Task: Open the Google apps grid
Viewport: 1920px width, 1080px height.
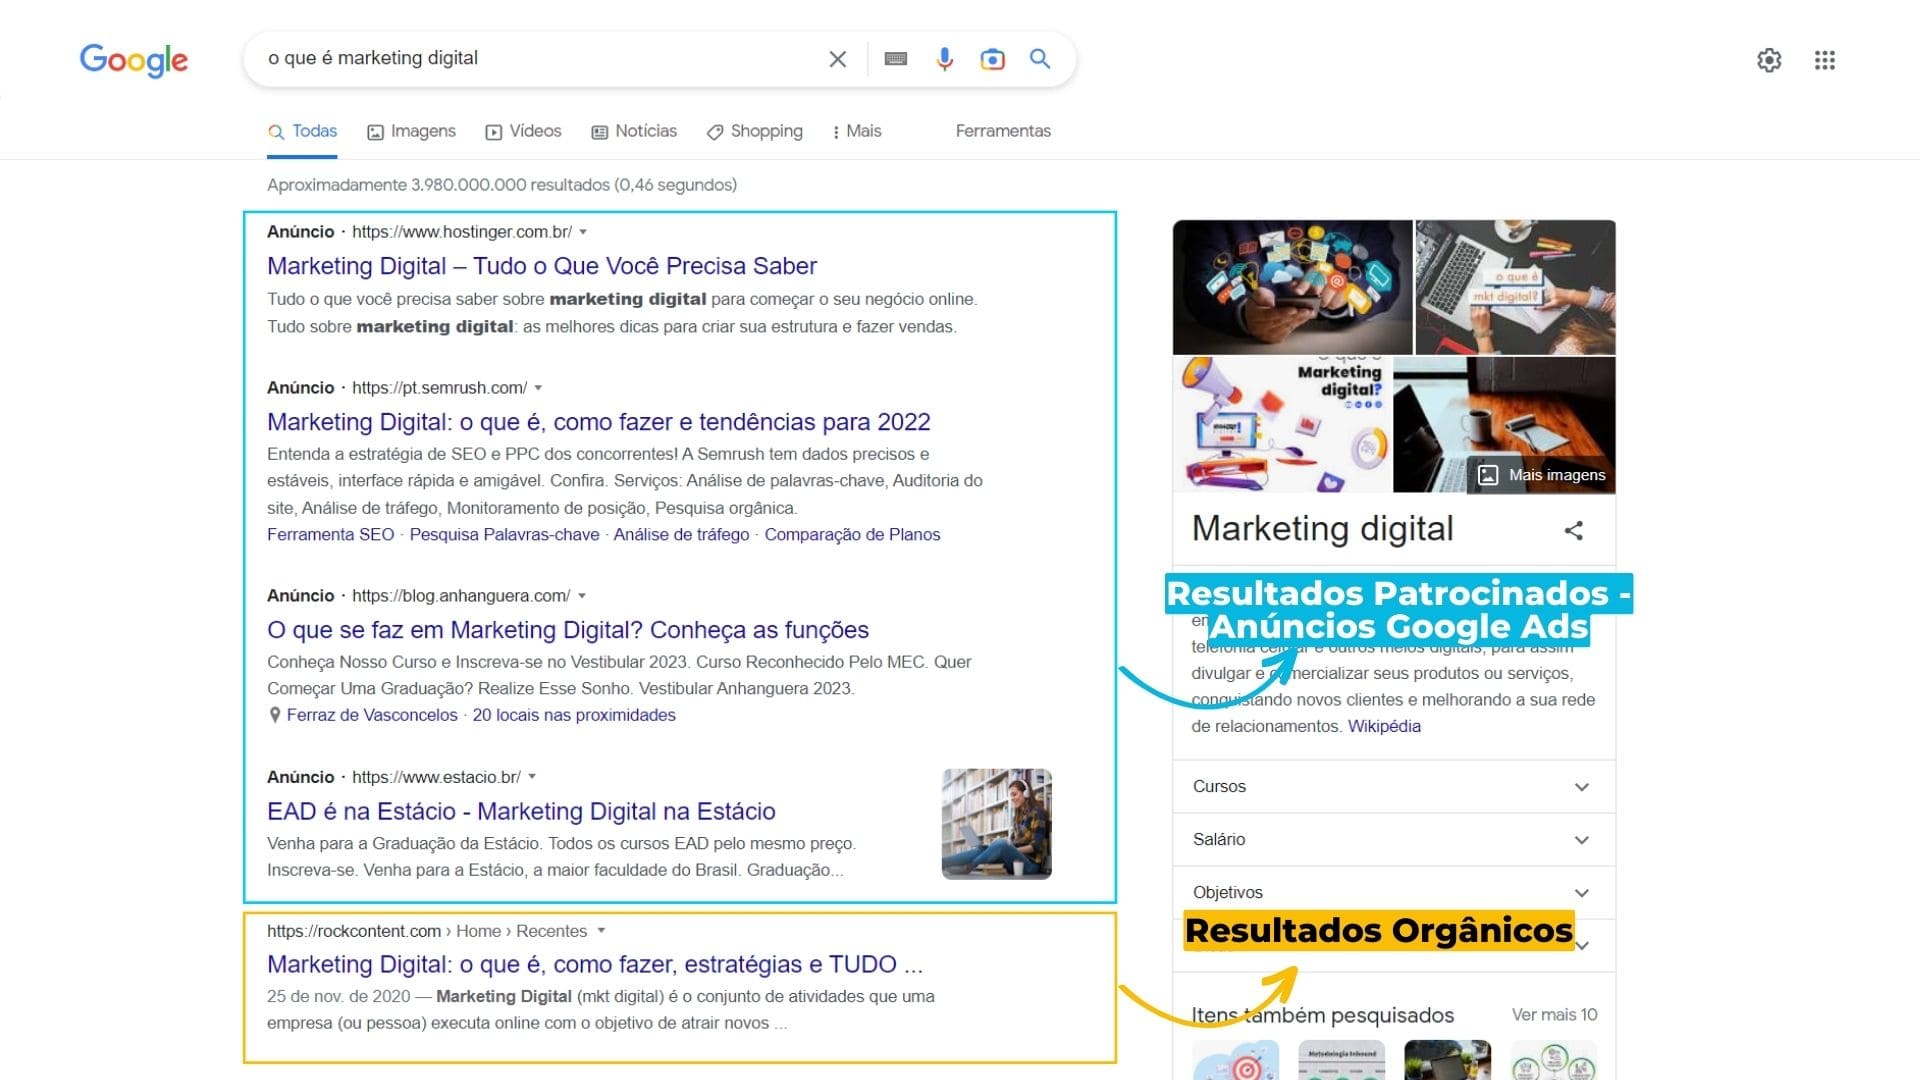Action: [1825, 60]
